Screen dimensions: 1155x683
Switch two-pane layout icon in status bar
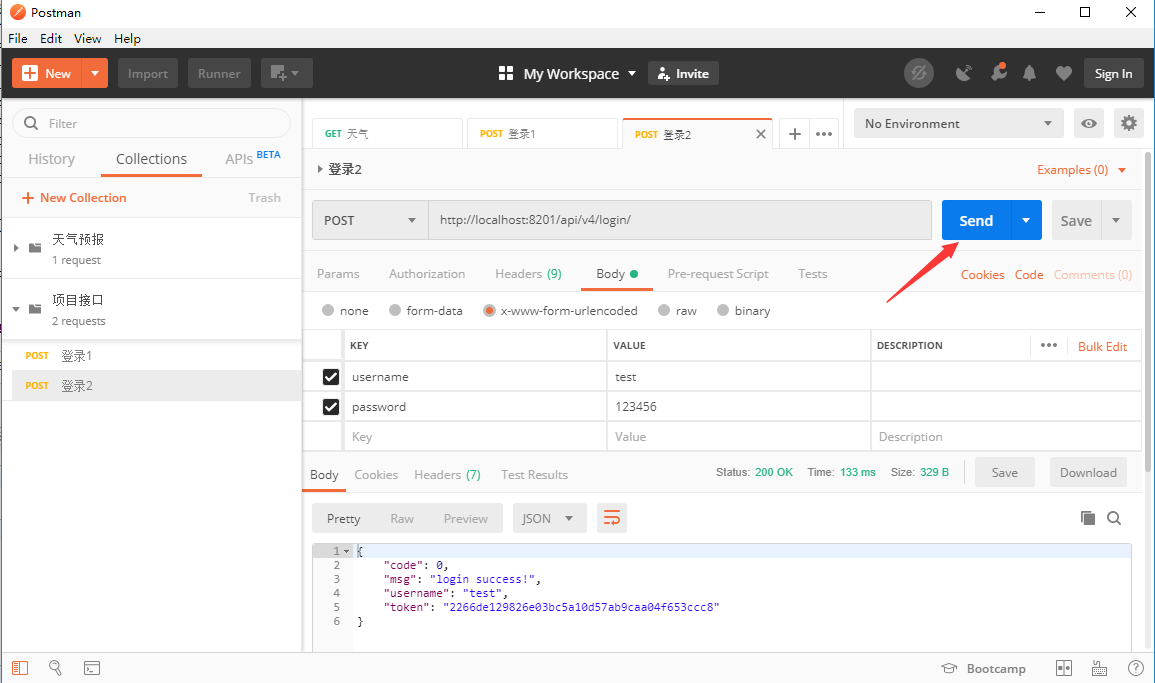click(1064, 668)
